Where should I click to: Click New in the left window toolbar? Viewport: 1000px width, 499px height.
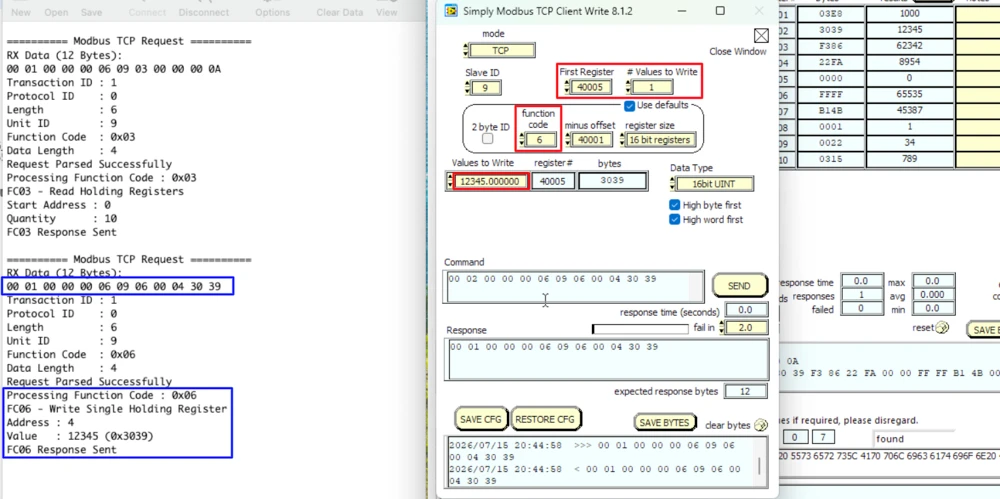coord(21,12)
